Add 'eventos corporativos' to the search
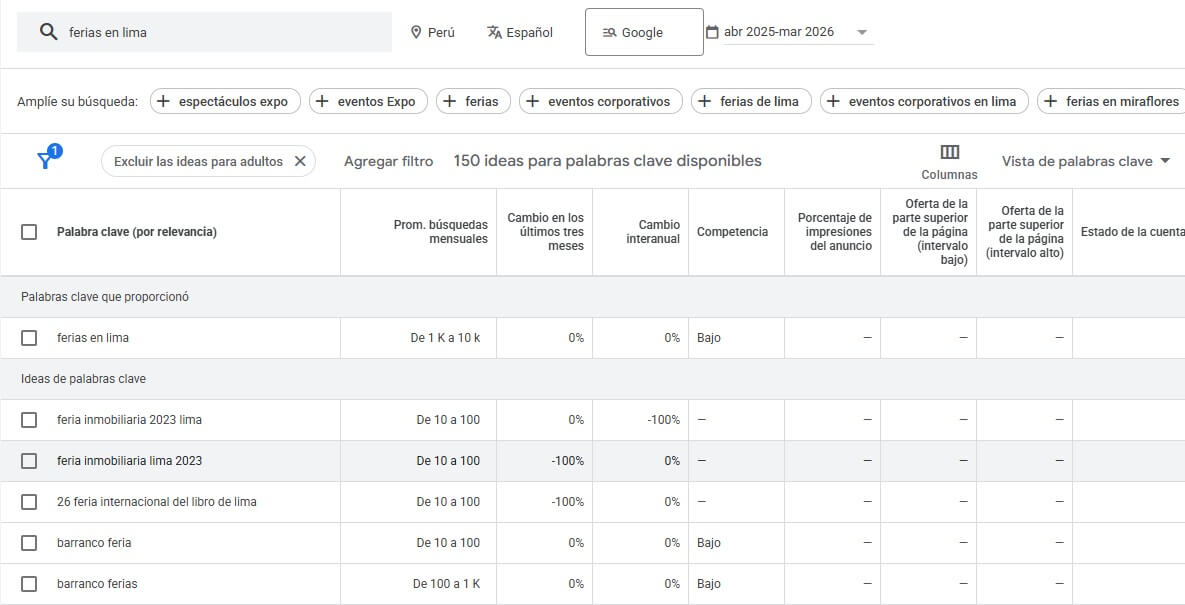Screen dimensions: 1185x605 point(600,101)
